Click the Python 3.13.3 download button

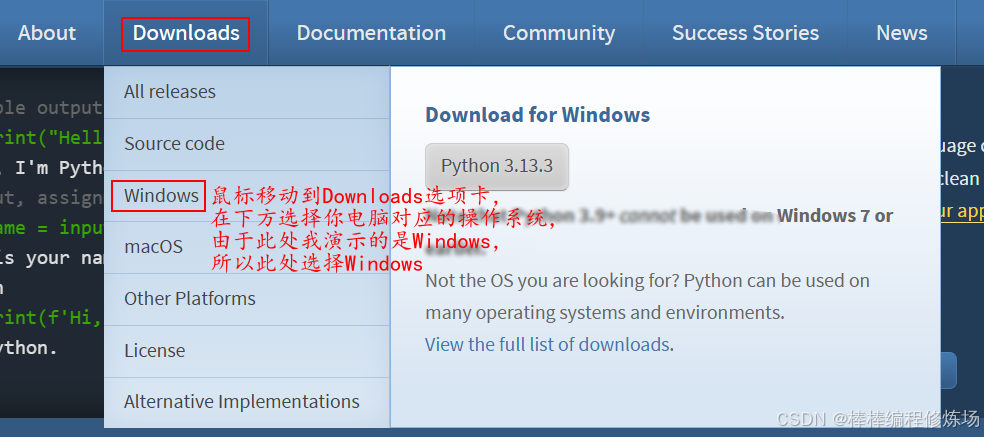tap(497, 166)
